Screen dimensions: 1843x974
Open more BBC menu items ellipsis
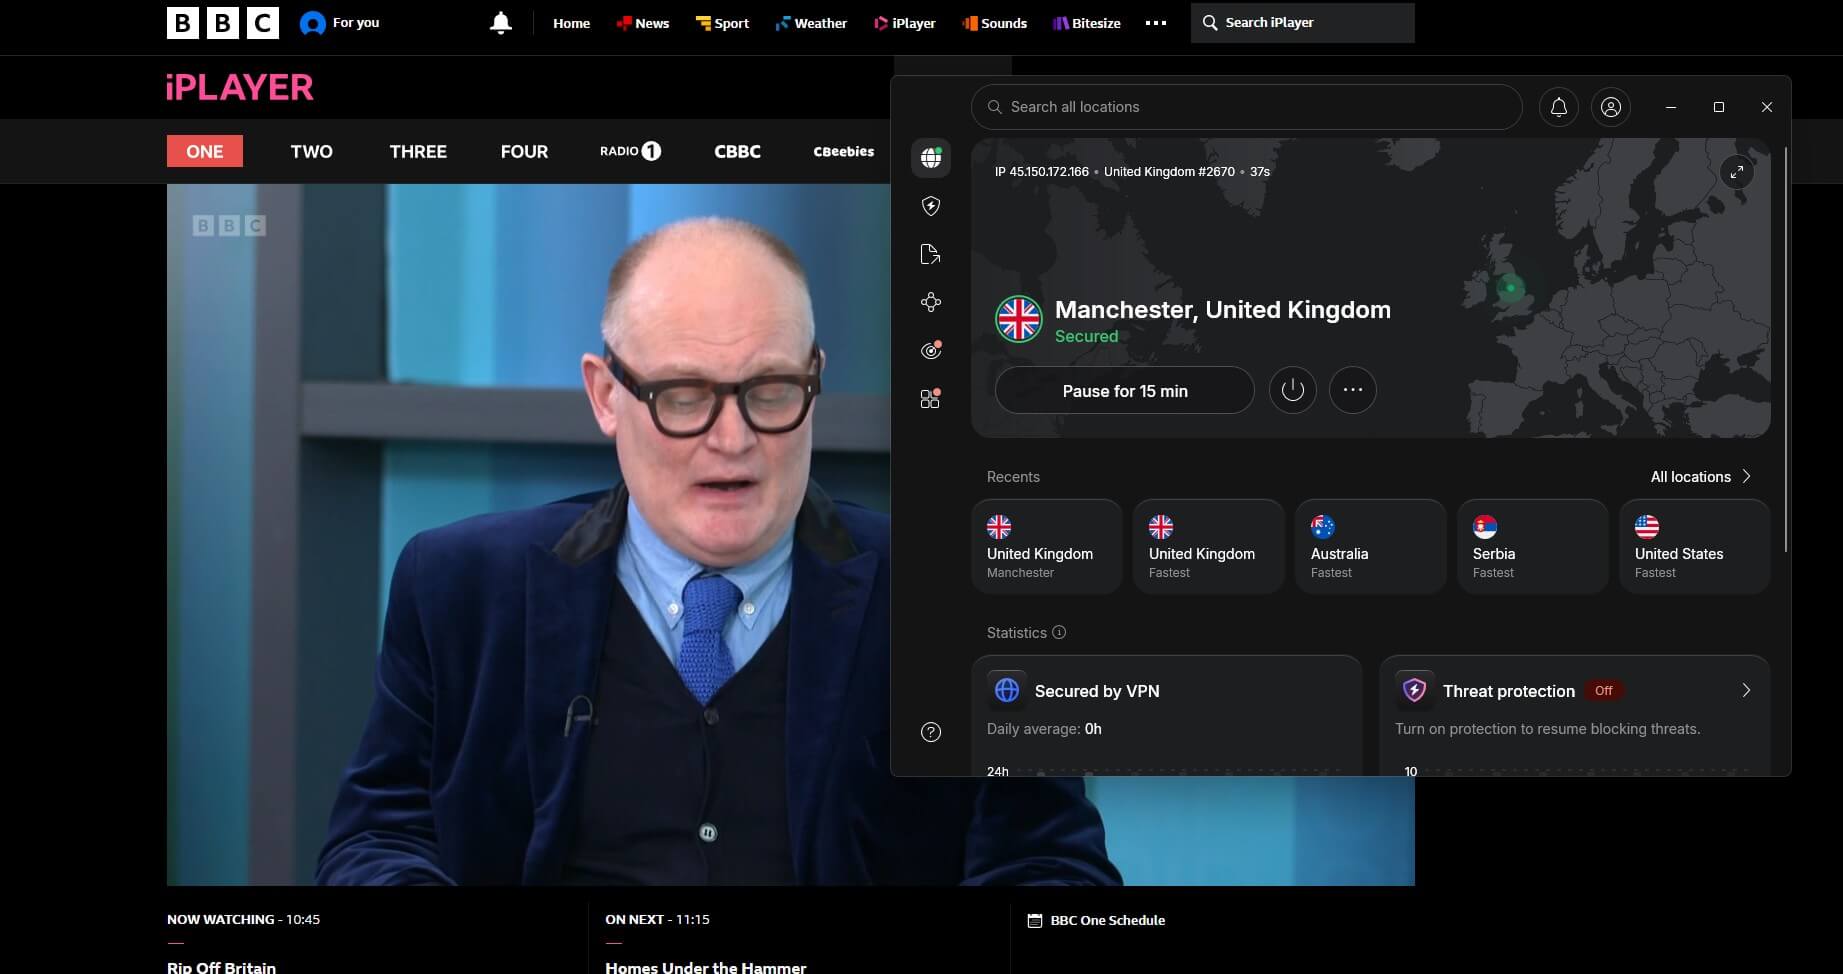(1156, 23)
